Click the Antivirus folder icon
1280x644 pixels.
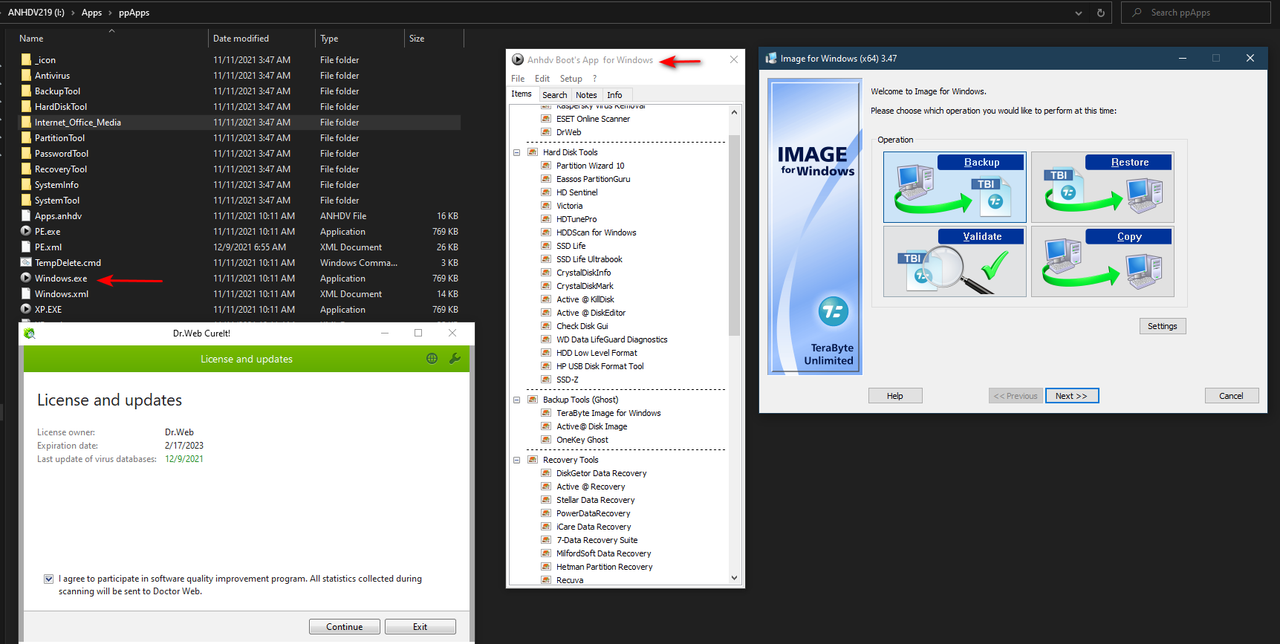coord(26,75)
